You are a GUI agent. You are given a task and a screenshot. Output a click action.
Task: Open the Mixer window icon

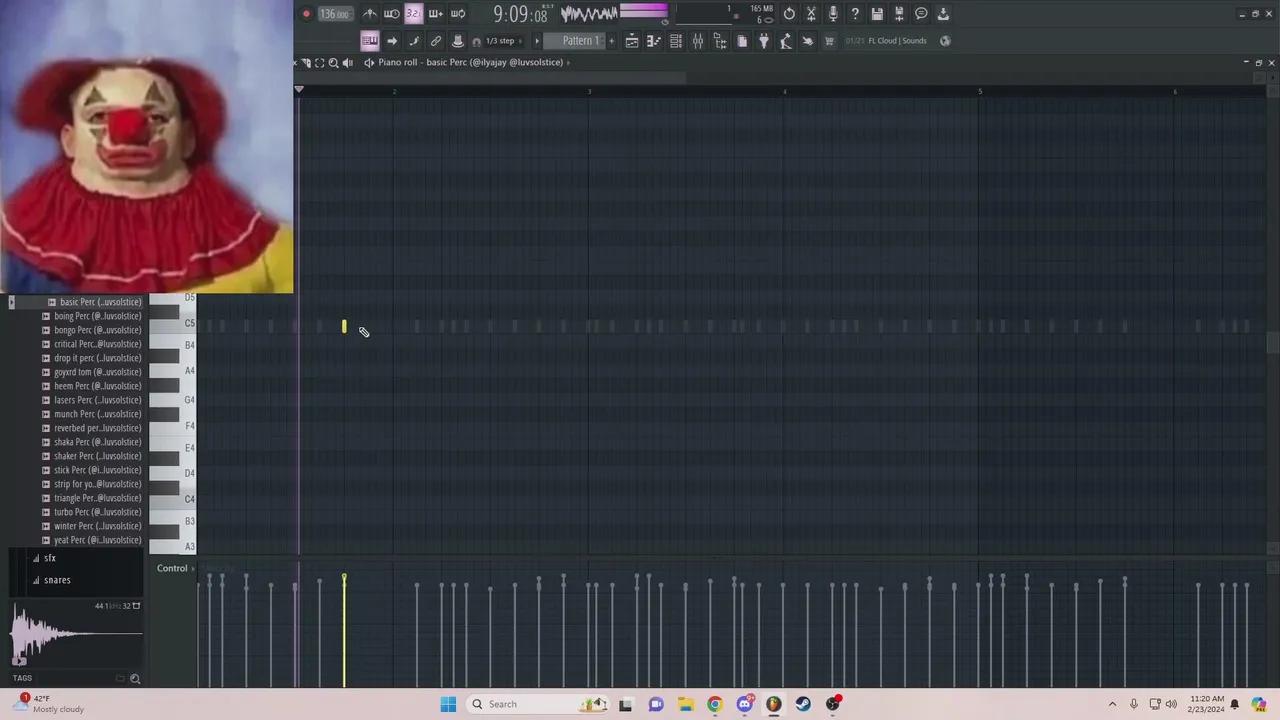[x=698, y=41]
